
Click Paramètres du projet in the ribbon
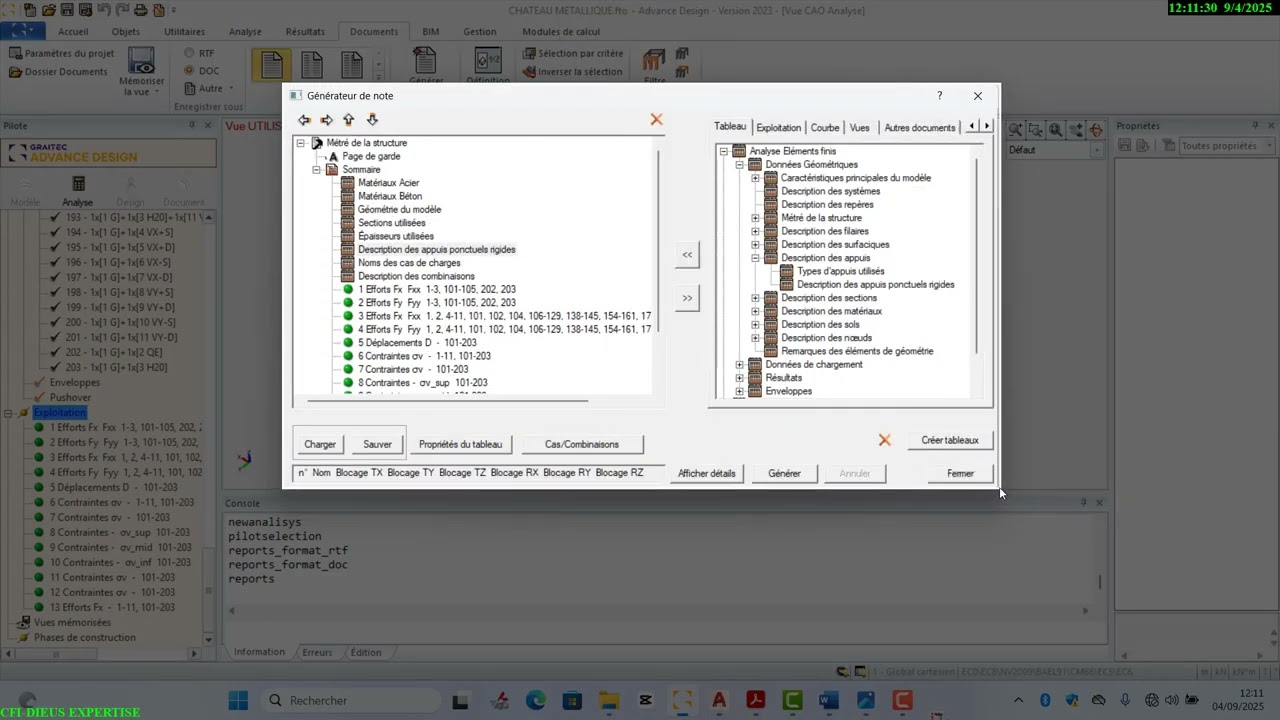(x=62, y=54)
